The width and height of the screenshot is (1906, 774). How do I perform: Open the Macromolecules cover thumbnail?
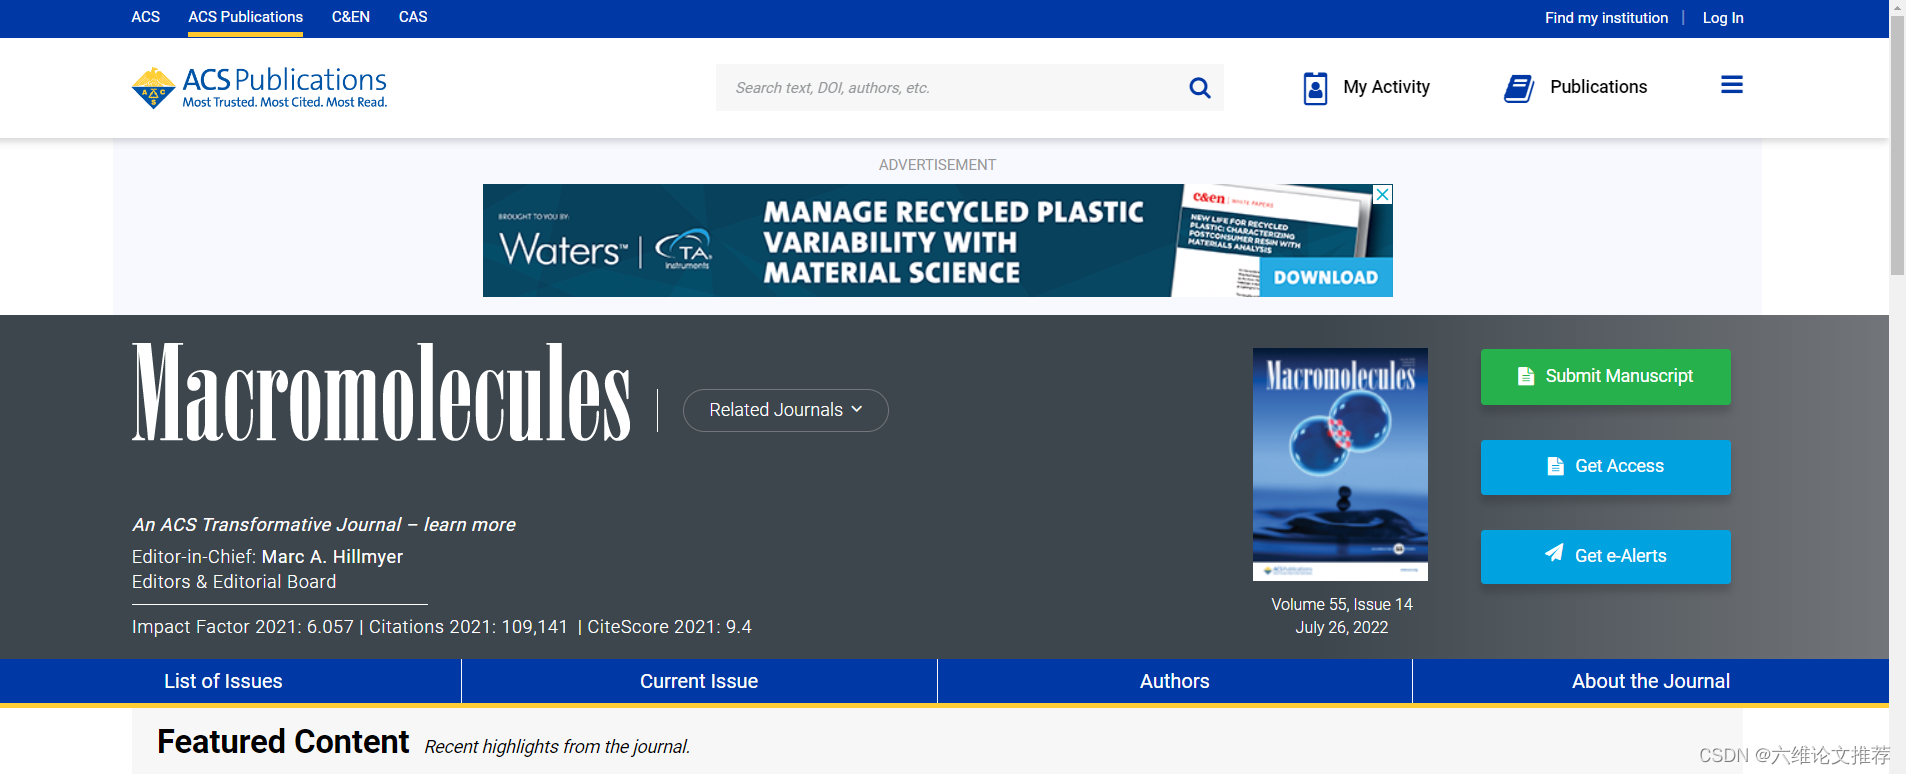tap(1340, 464)
